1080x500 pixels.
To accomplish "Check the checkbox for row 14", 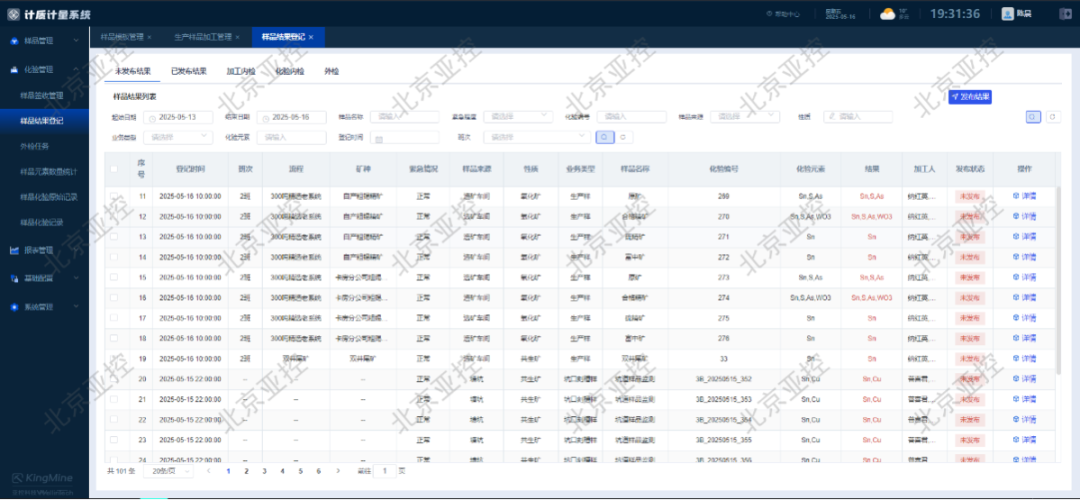I will pos(114,257).
